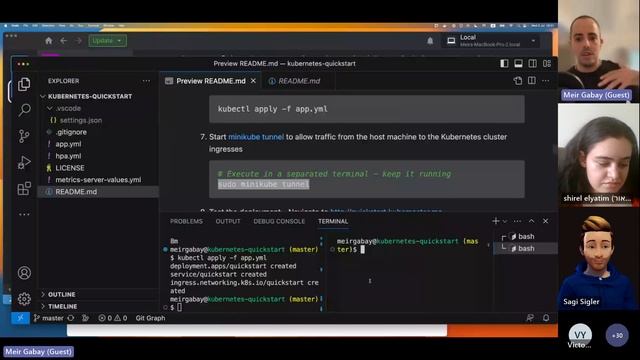Viewport: 640px width, 360px height.
Task: Open Accounts menu in activity bar
Action: click(24, 273)
